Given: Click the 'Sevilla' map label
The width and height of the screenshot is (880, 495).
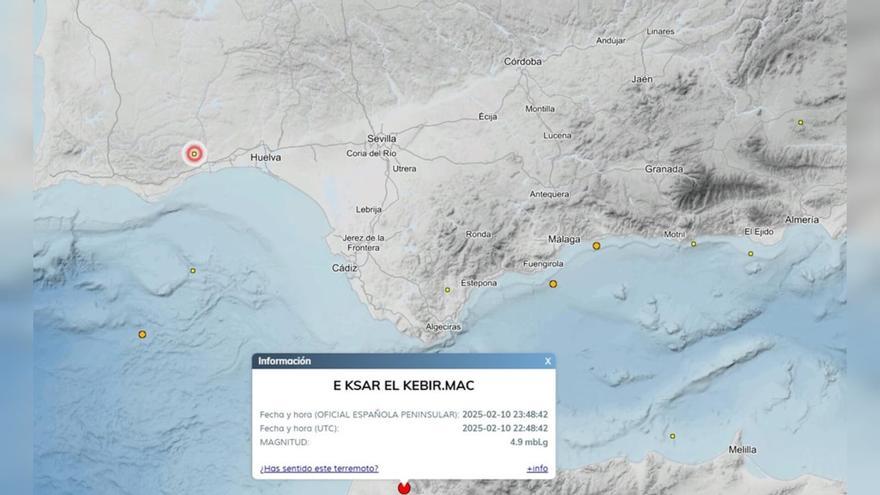Looking at the screenshot, I should 382,139.
